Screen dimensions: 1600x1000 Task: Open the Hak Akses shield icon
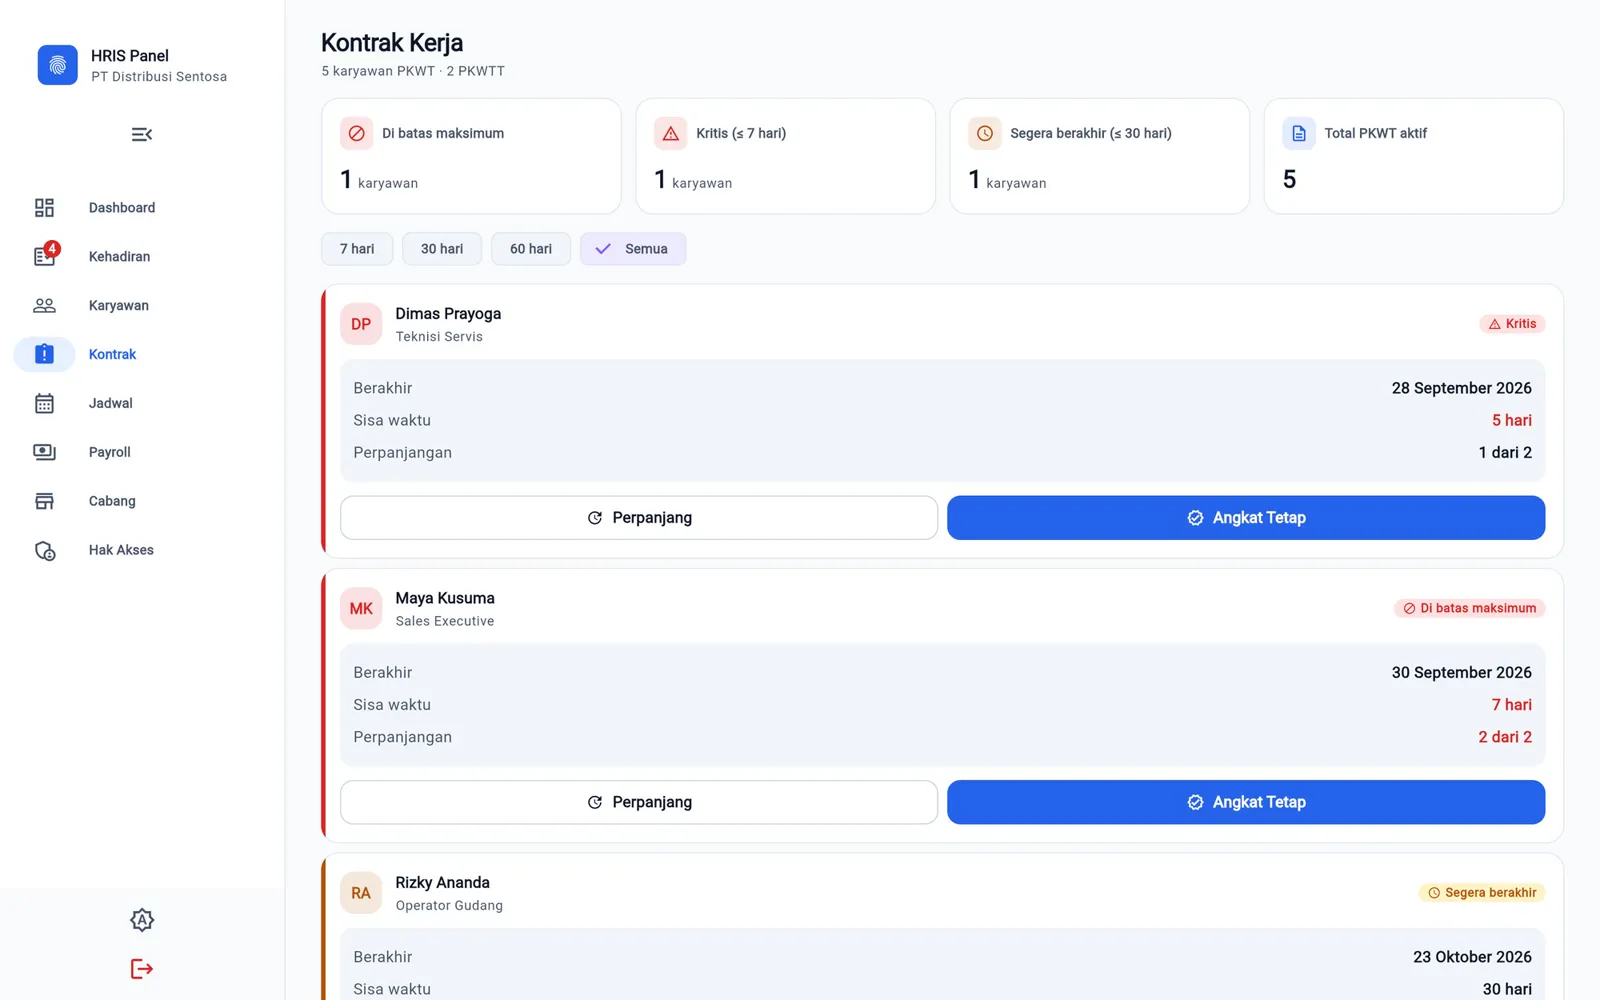[45, 550]
